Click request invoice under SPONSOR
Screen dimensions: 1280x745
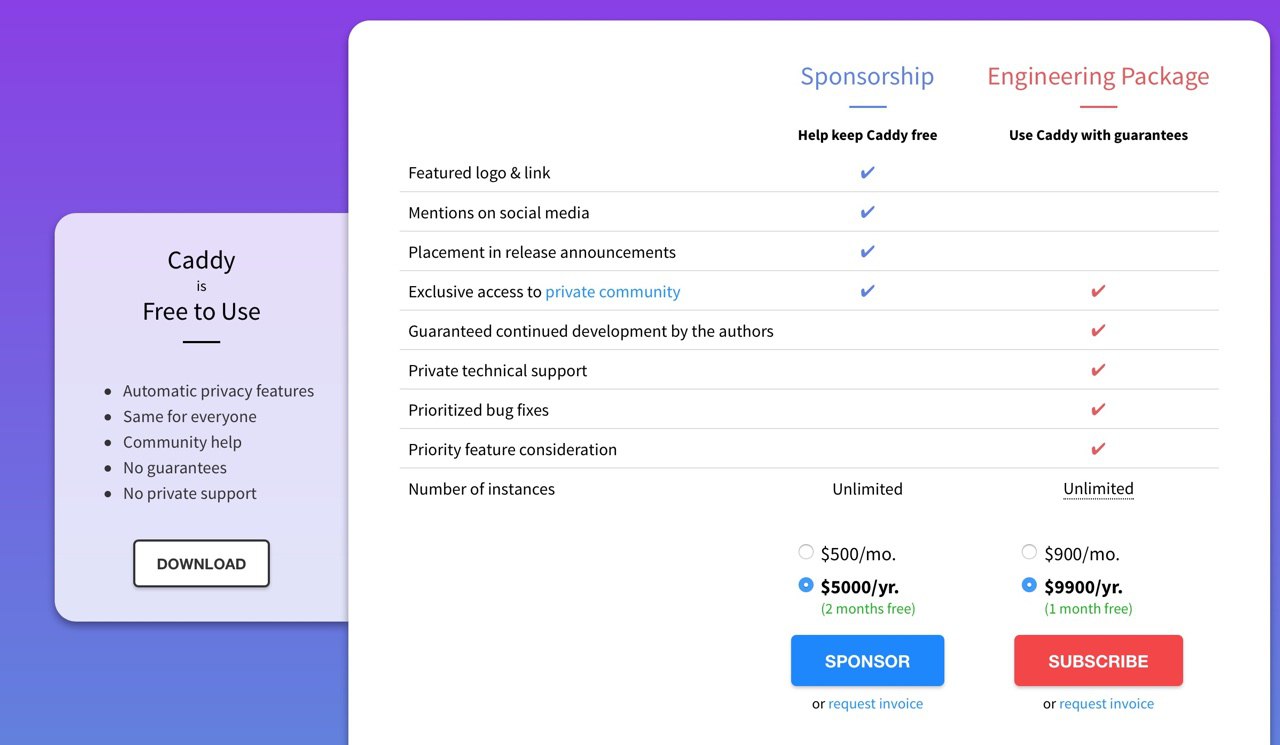coord(875,704)
